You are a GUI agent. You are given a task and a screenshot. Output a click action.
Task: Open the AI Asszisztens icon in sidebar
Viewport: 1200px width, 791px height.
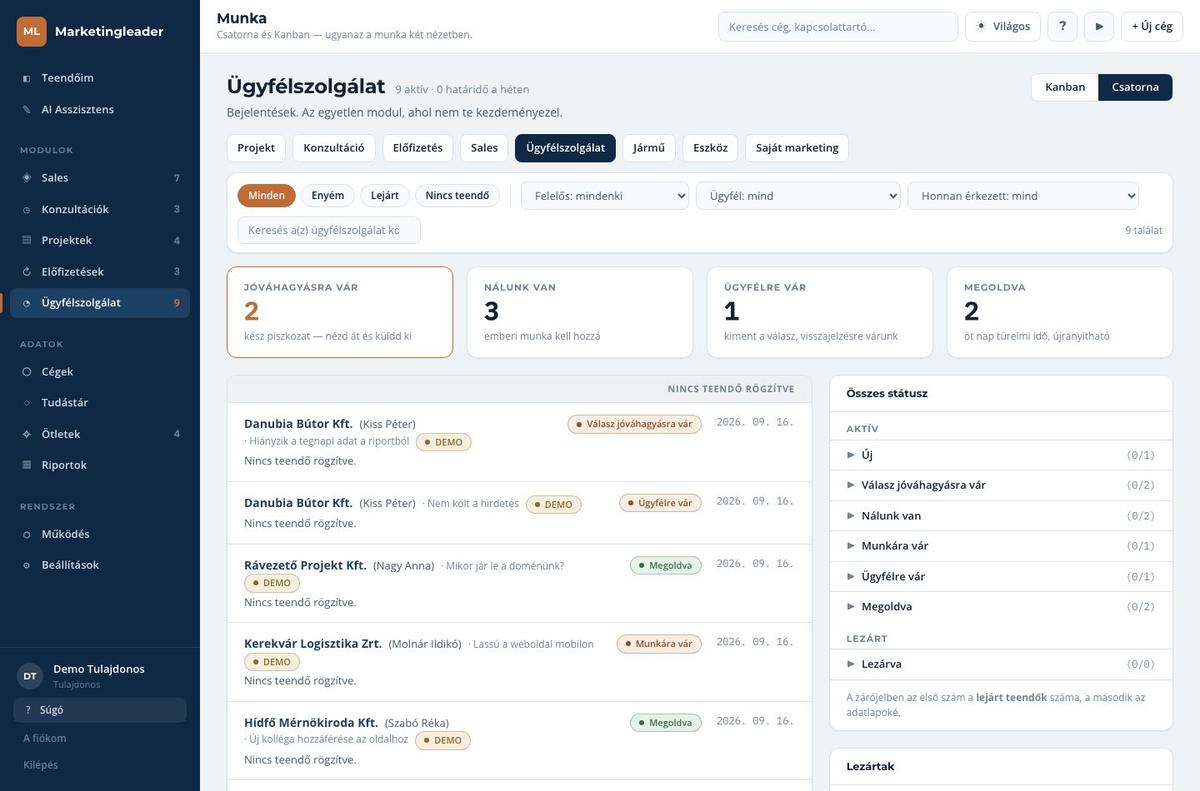coord(27,109)
